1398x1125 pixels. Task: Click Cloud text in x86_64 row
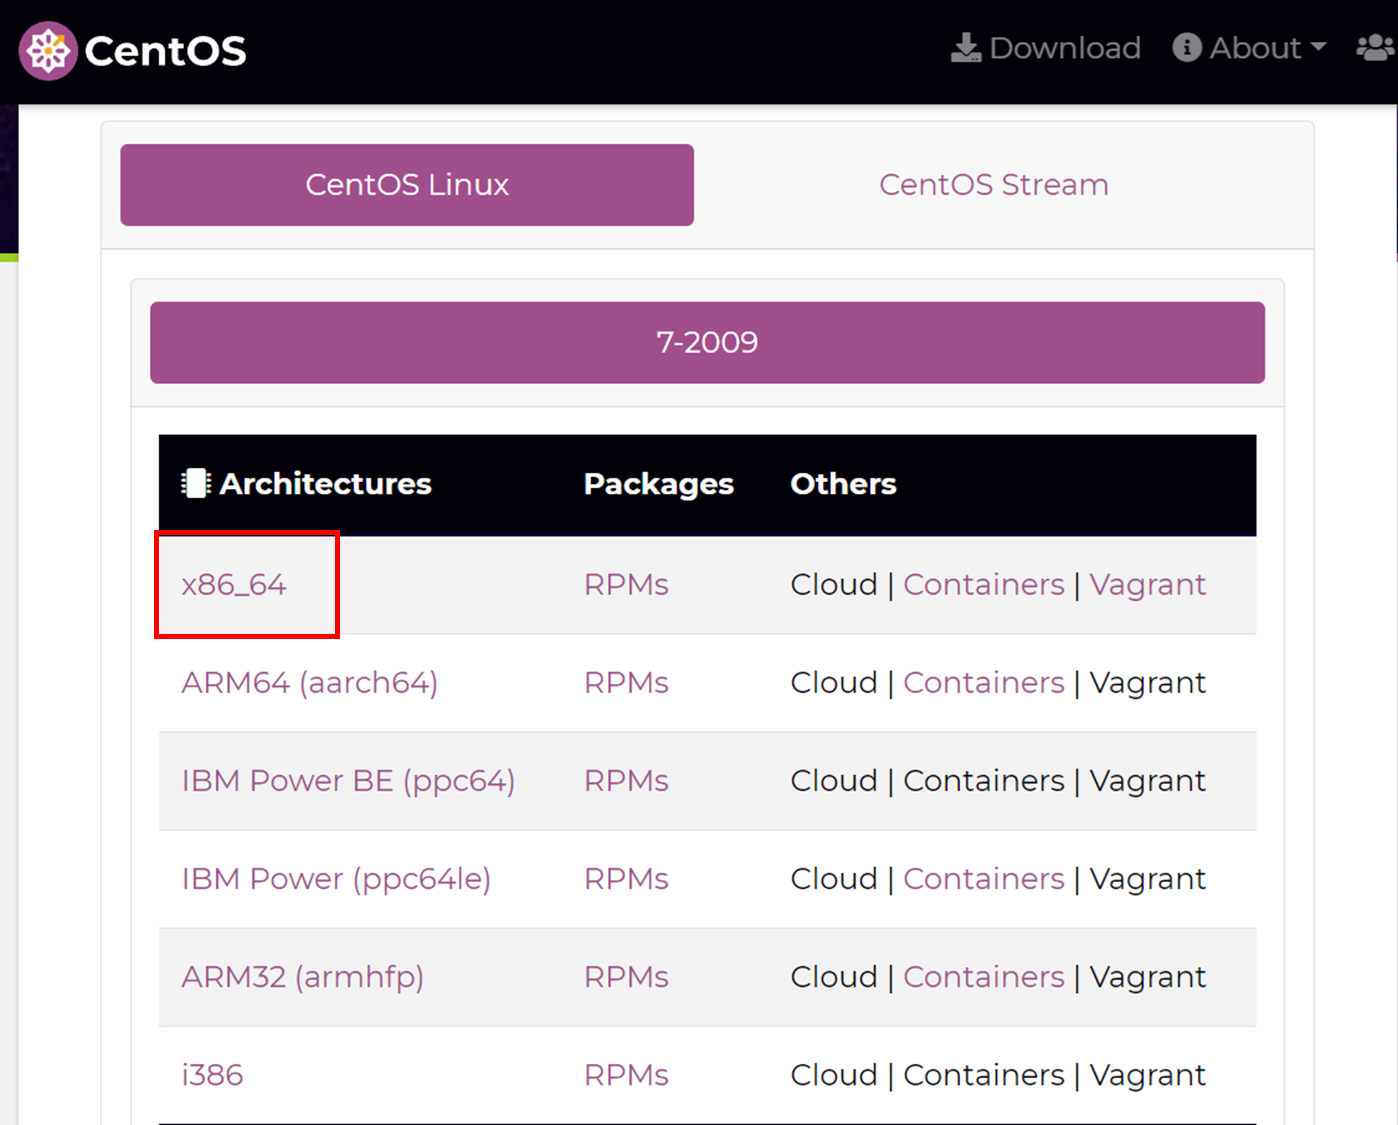tap(834, 585)
